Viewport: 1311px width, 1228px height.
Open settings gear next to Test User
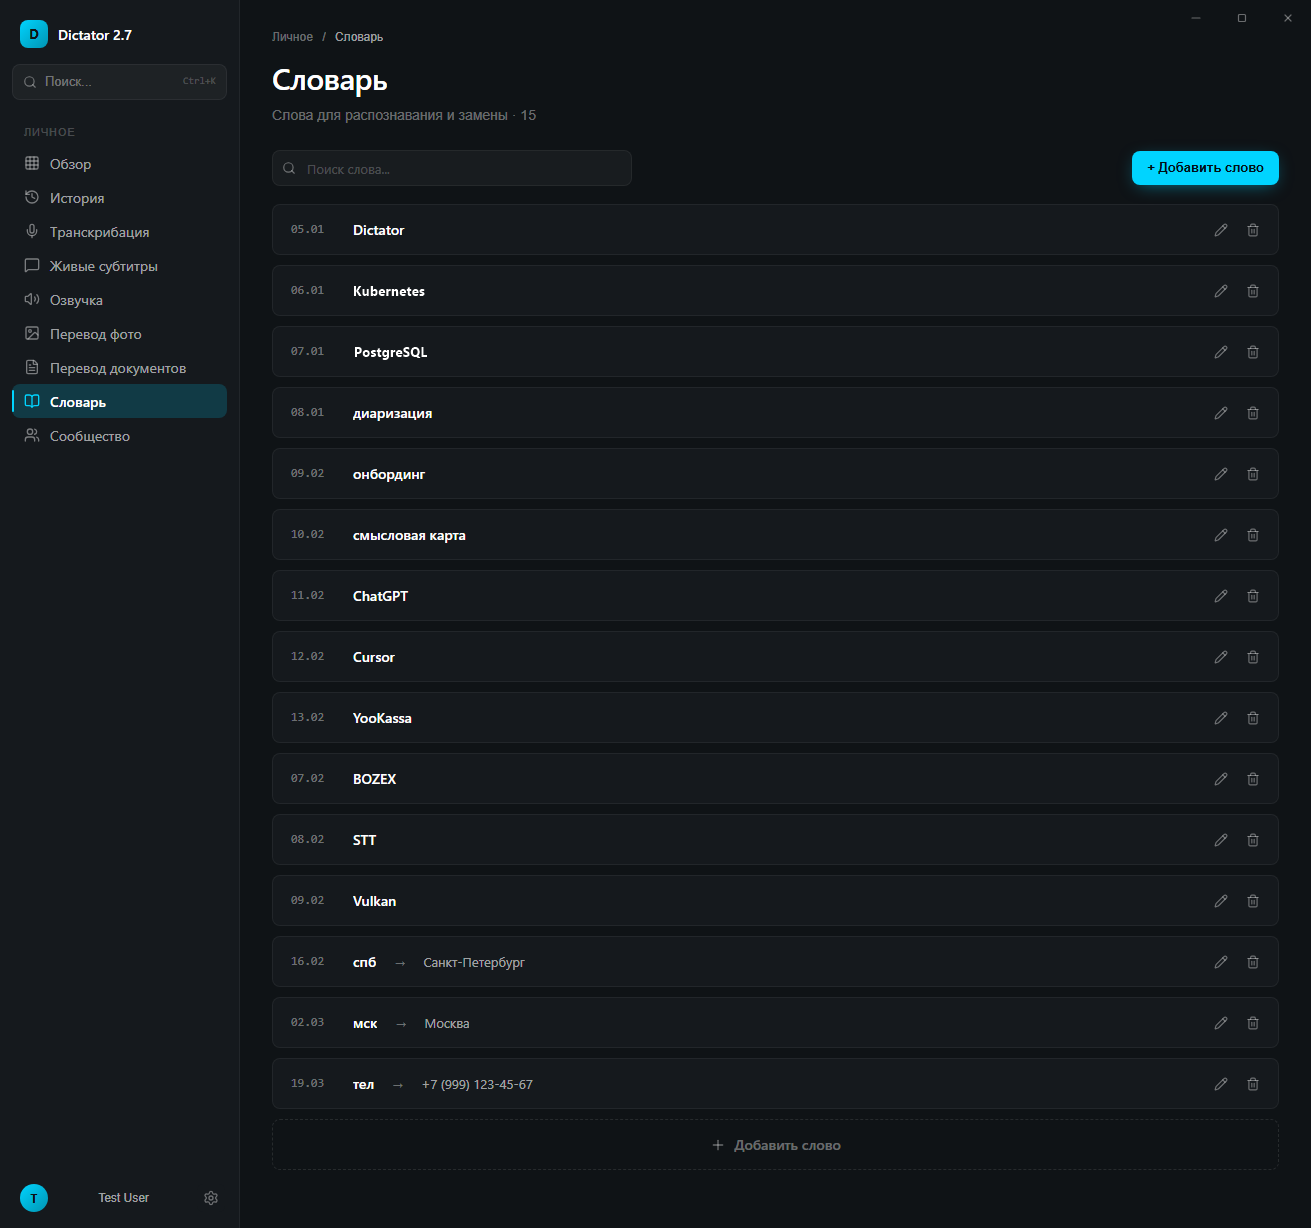point(211,1198)
